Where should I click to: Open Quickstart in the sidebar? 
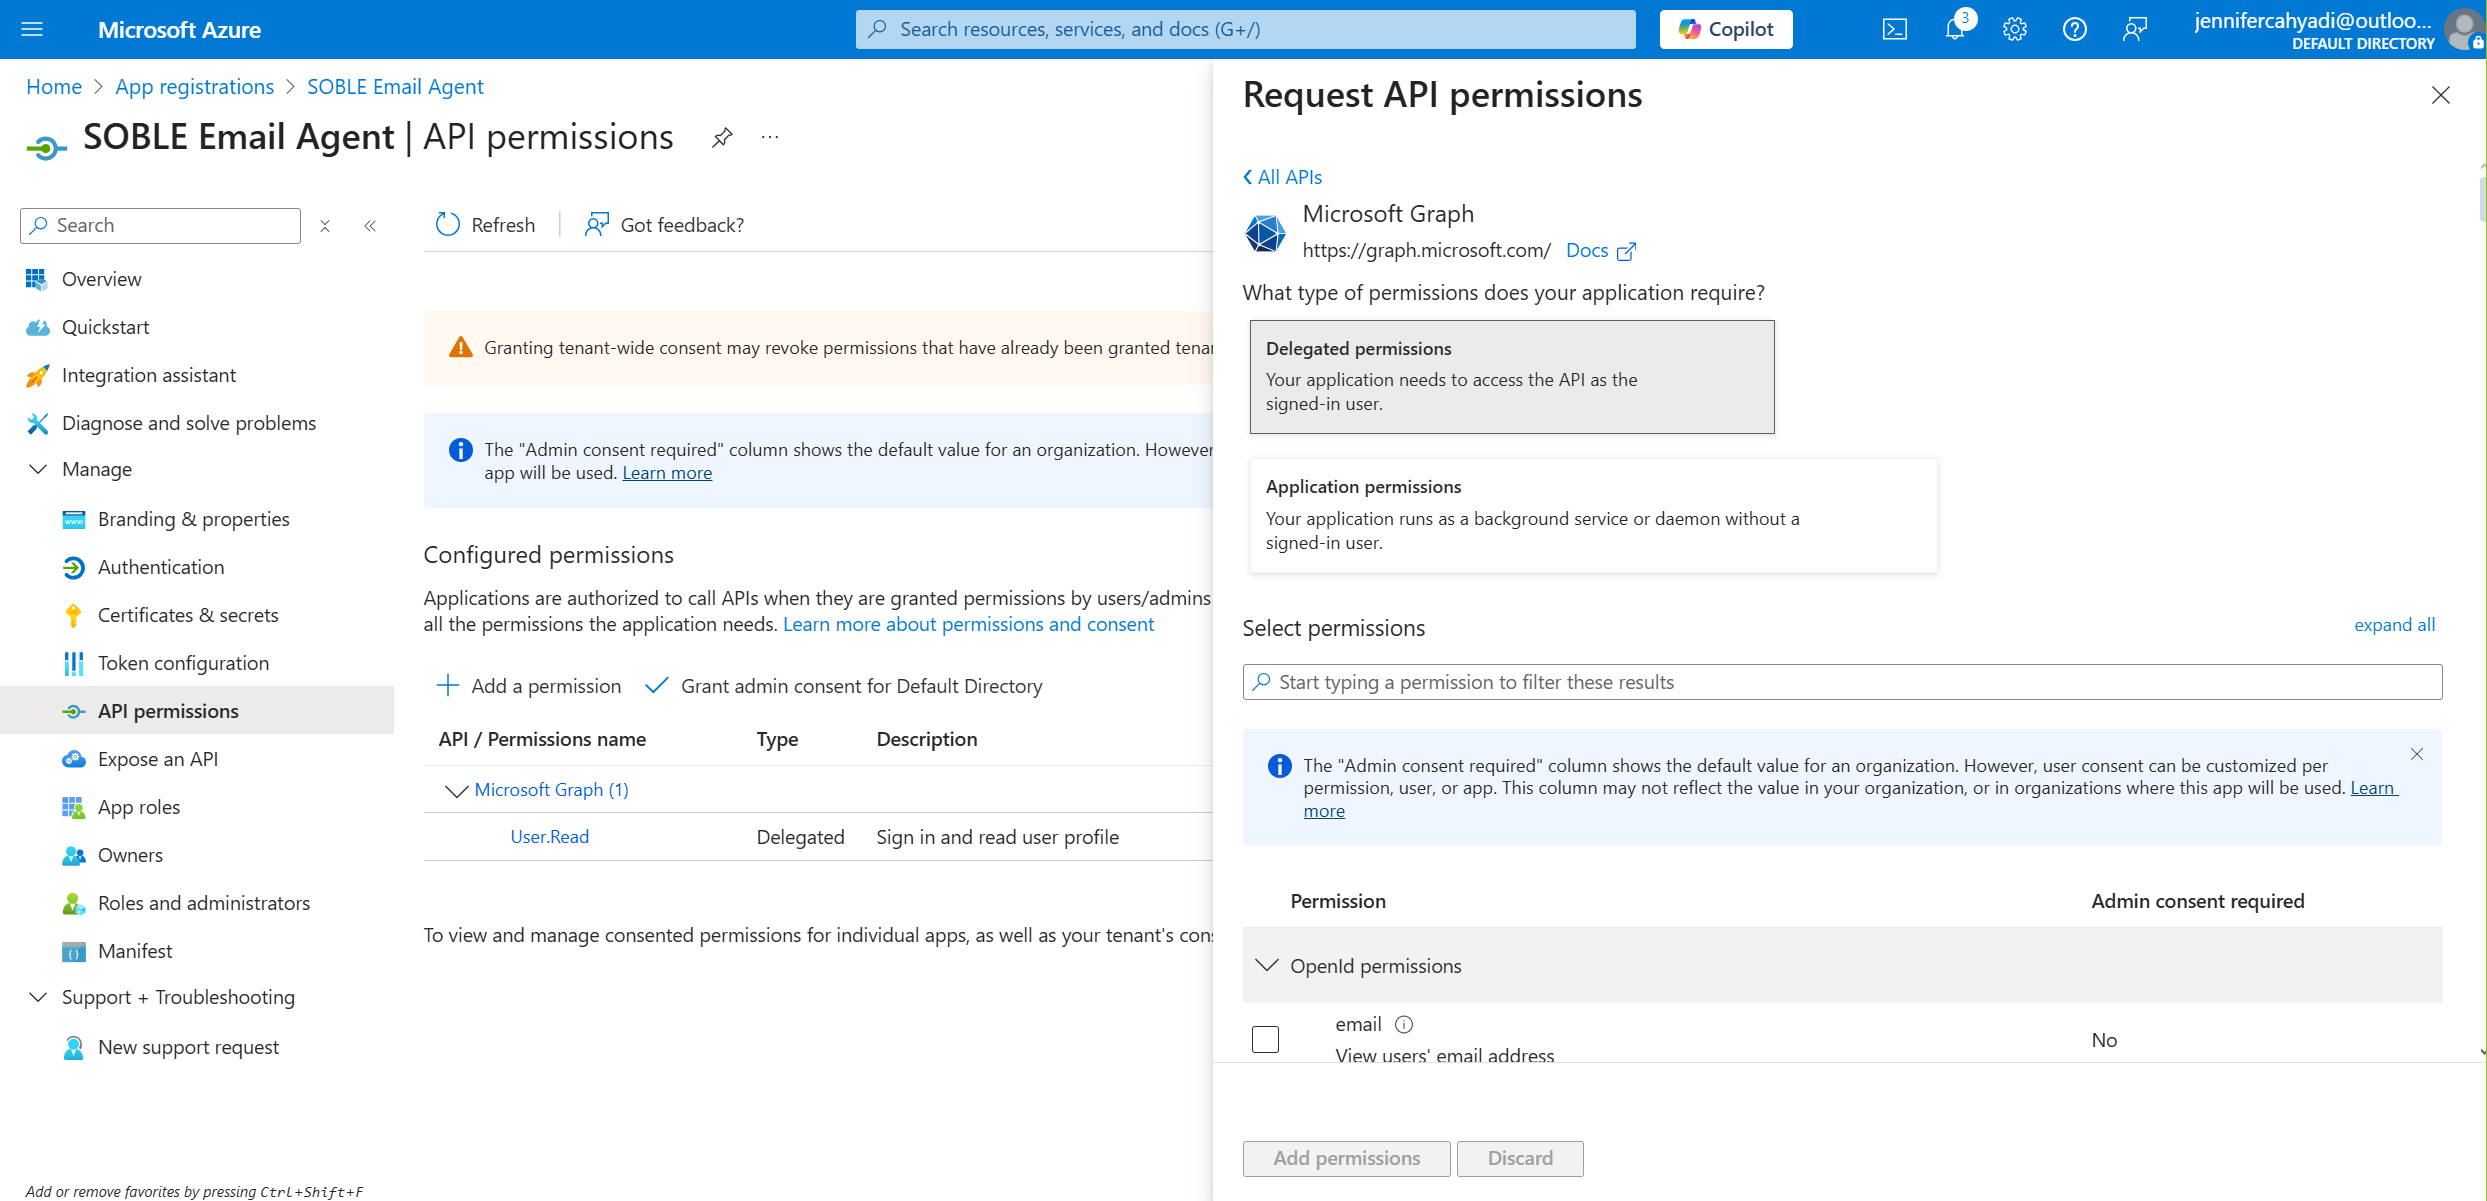coord(105,327)
